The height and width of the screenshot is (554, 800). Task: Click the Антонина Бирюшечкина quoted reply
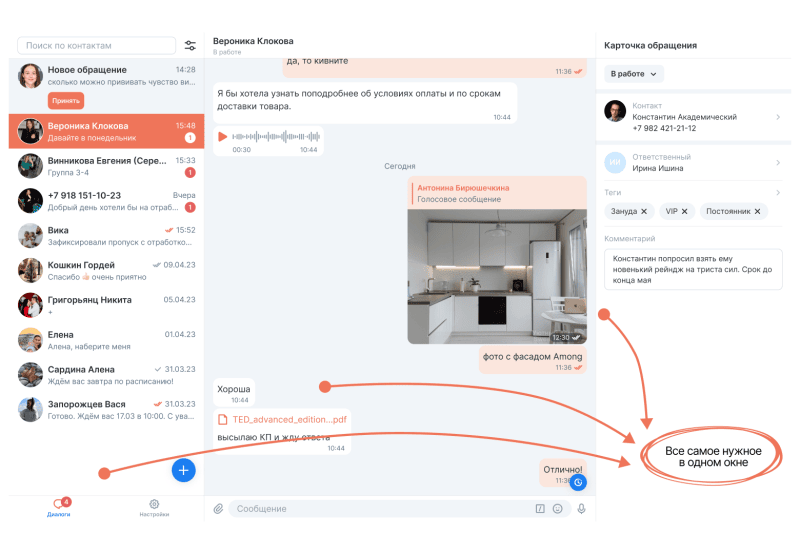click(497, 193)
